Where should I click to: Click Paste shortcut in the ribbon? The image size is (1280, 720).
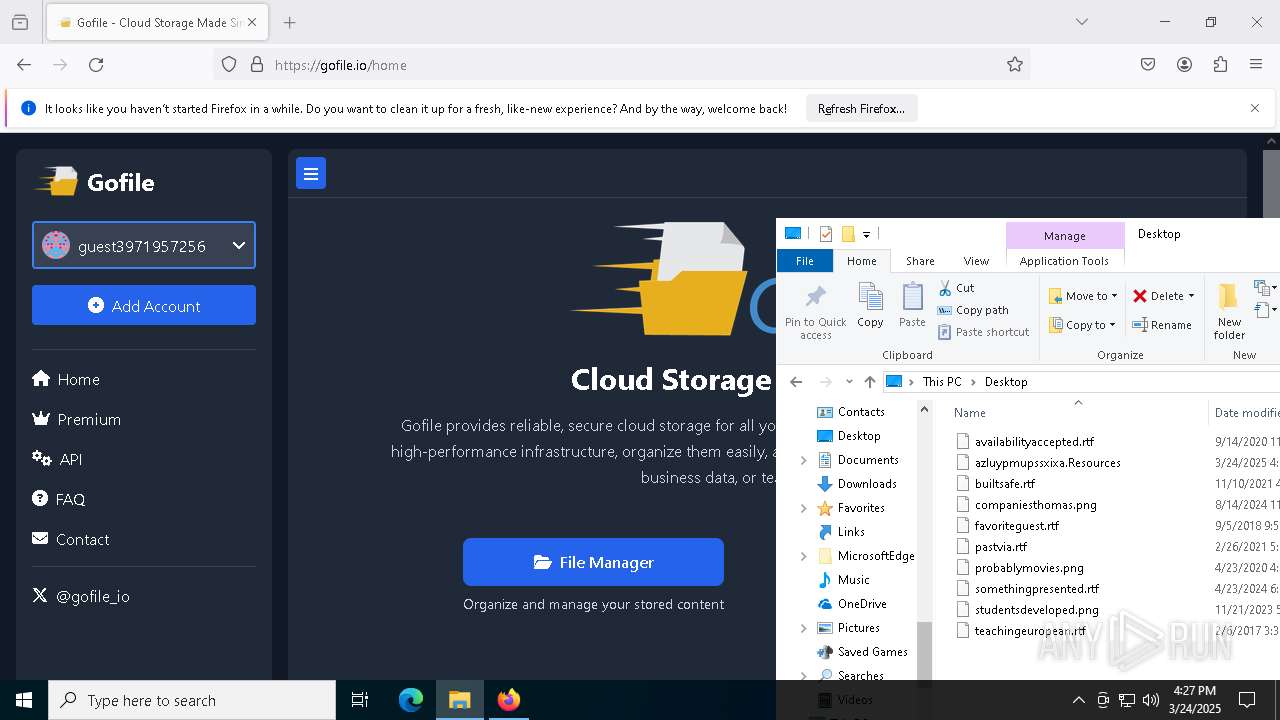coord(983,332)
